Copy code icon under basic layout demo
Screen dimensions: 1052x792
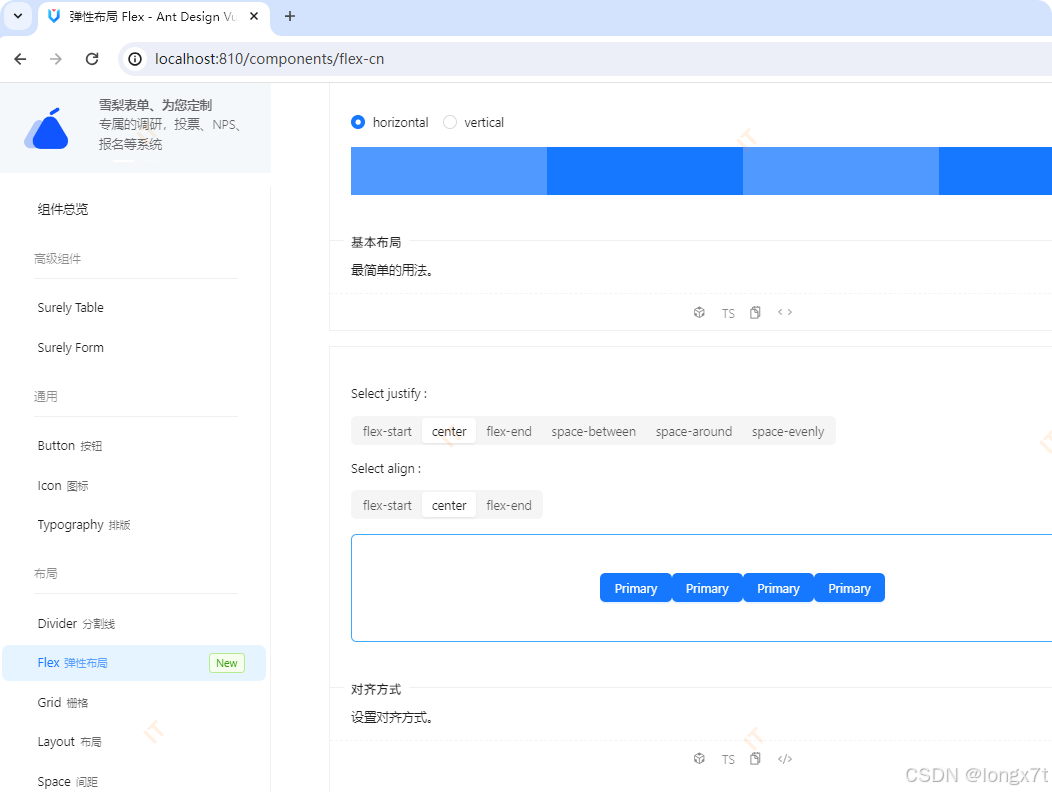755,313
